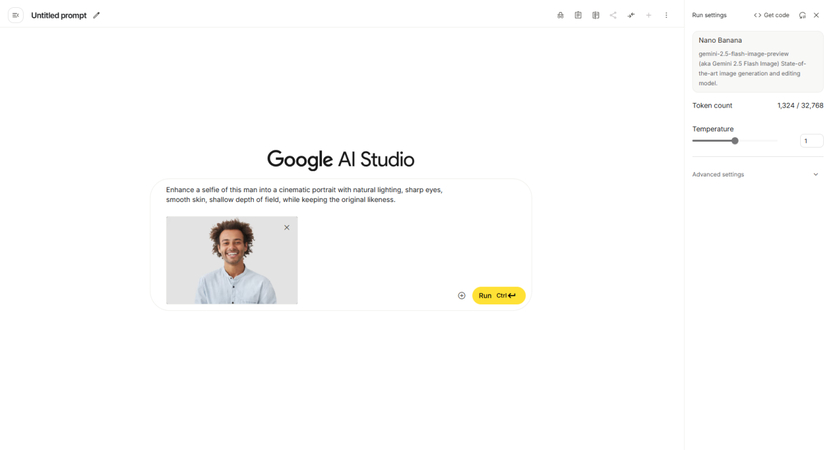Viewport: 831px width, 450px height.
Task: Click the incognito temporary chat icon
Action: pyautogui.click(x=560, y=15)
